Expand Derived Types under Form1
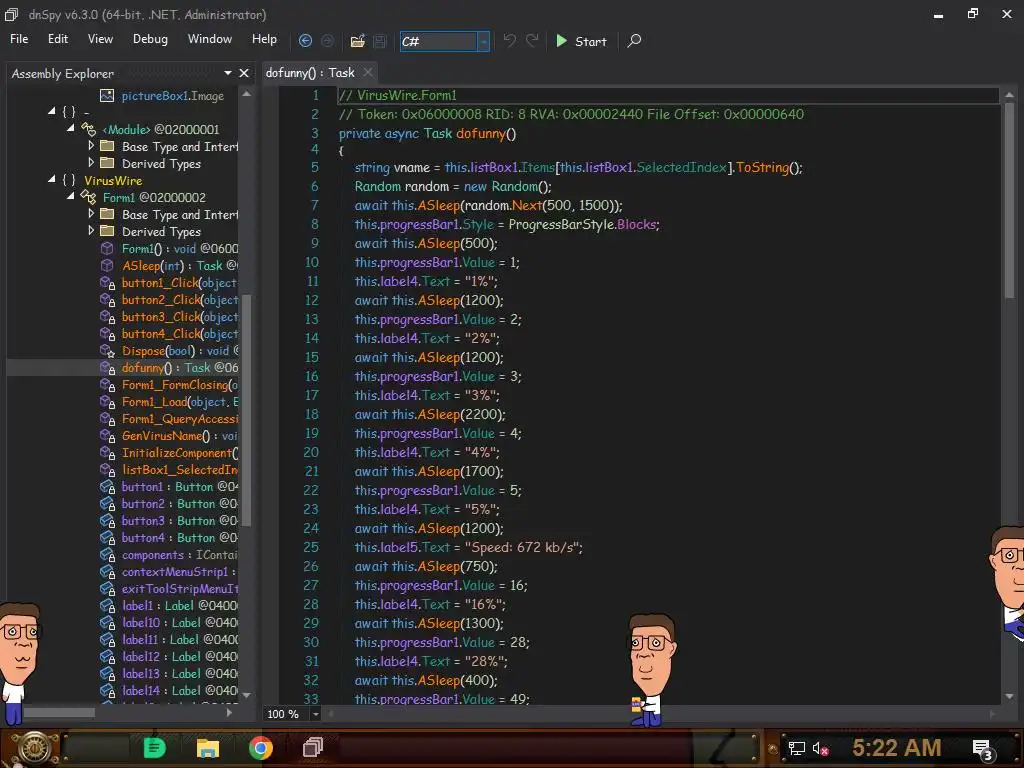Screen dimensions: 1024x768 tap(91, 231)
